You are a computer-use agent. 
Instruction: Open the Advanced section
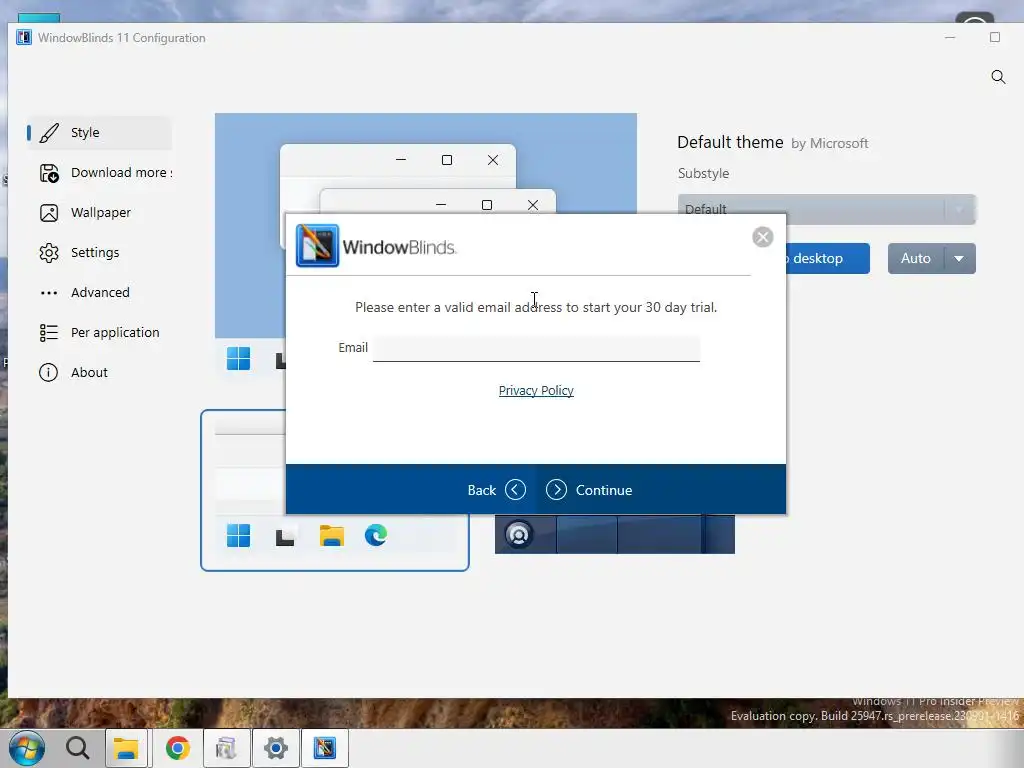pyautogui.click(x=99, y=293)
